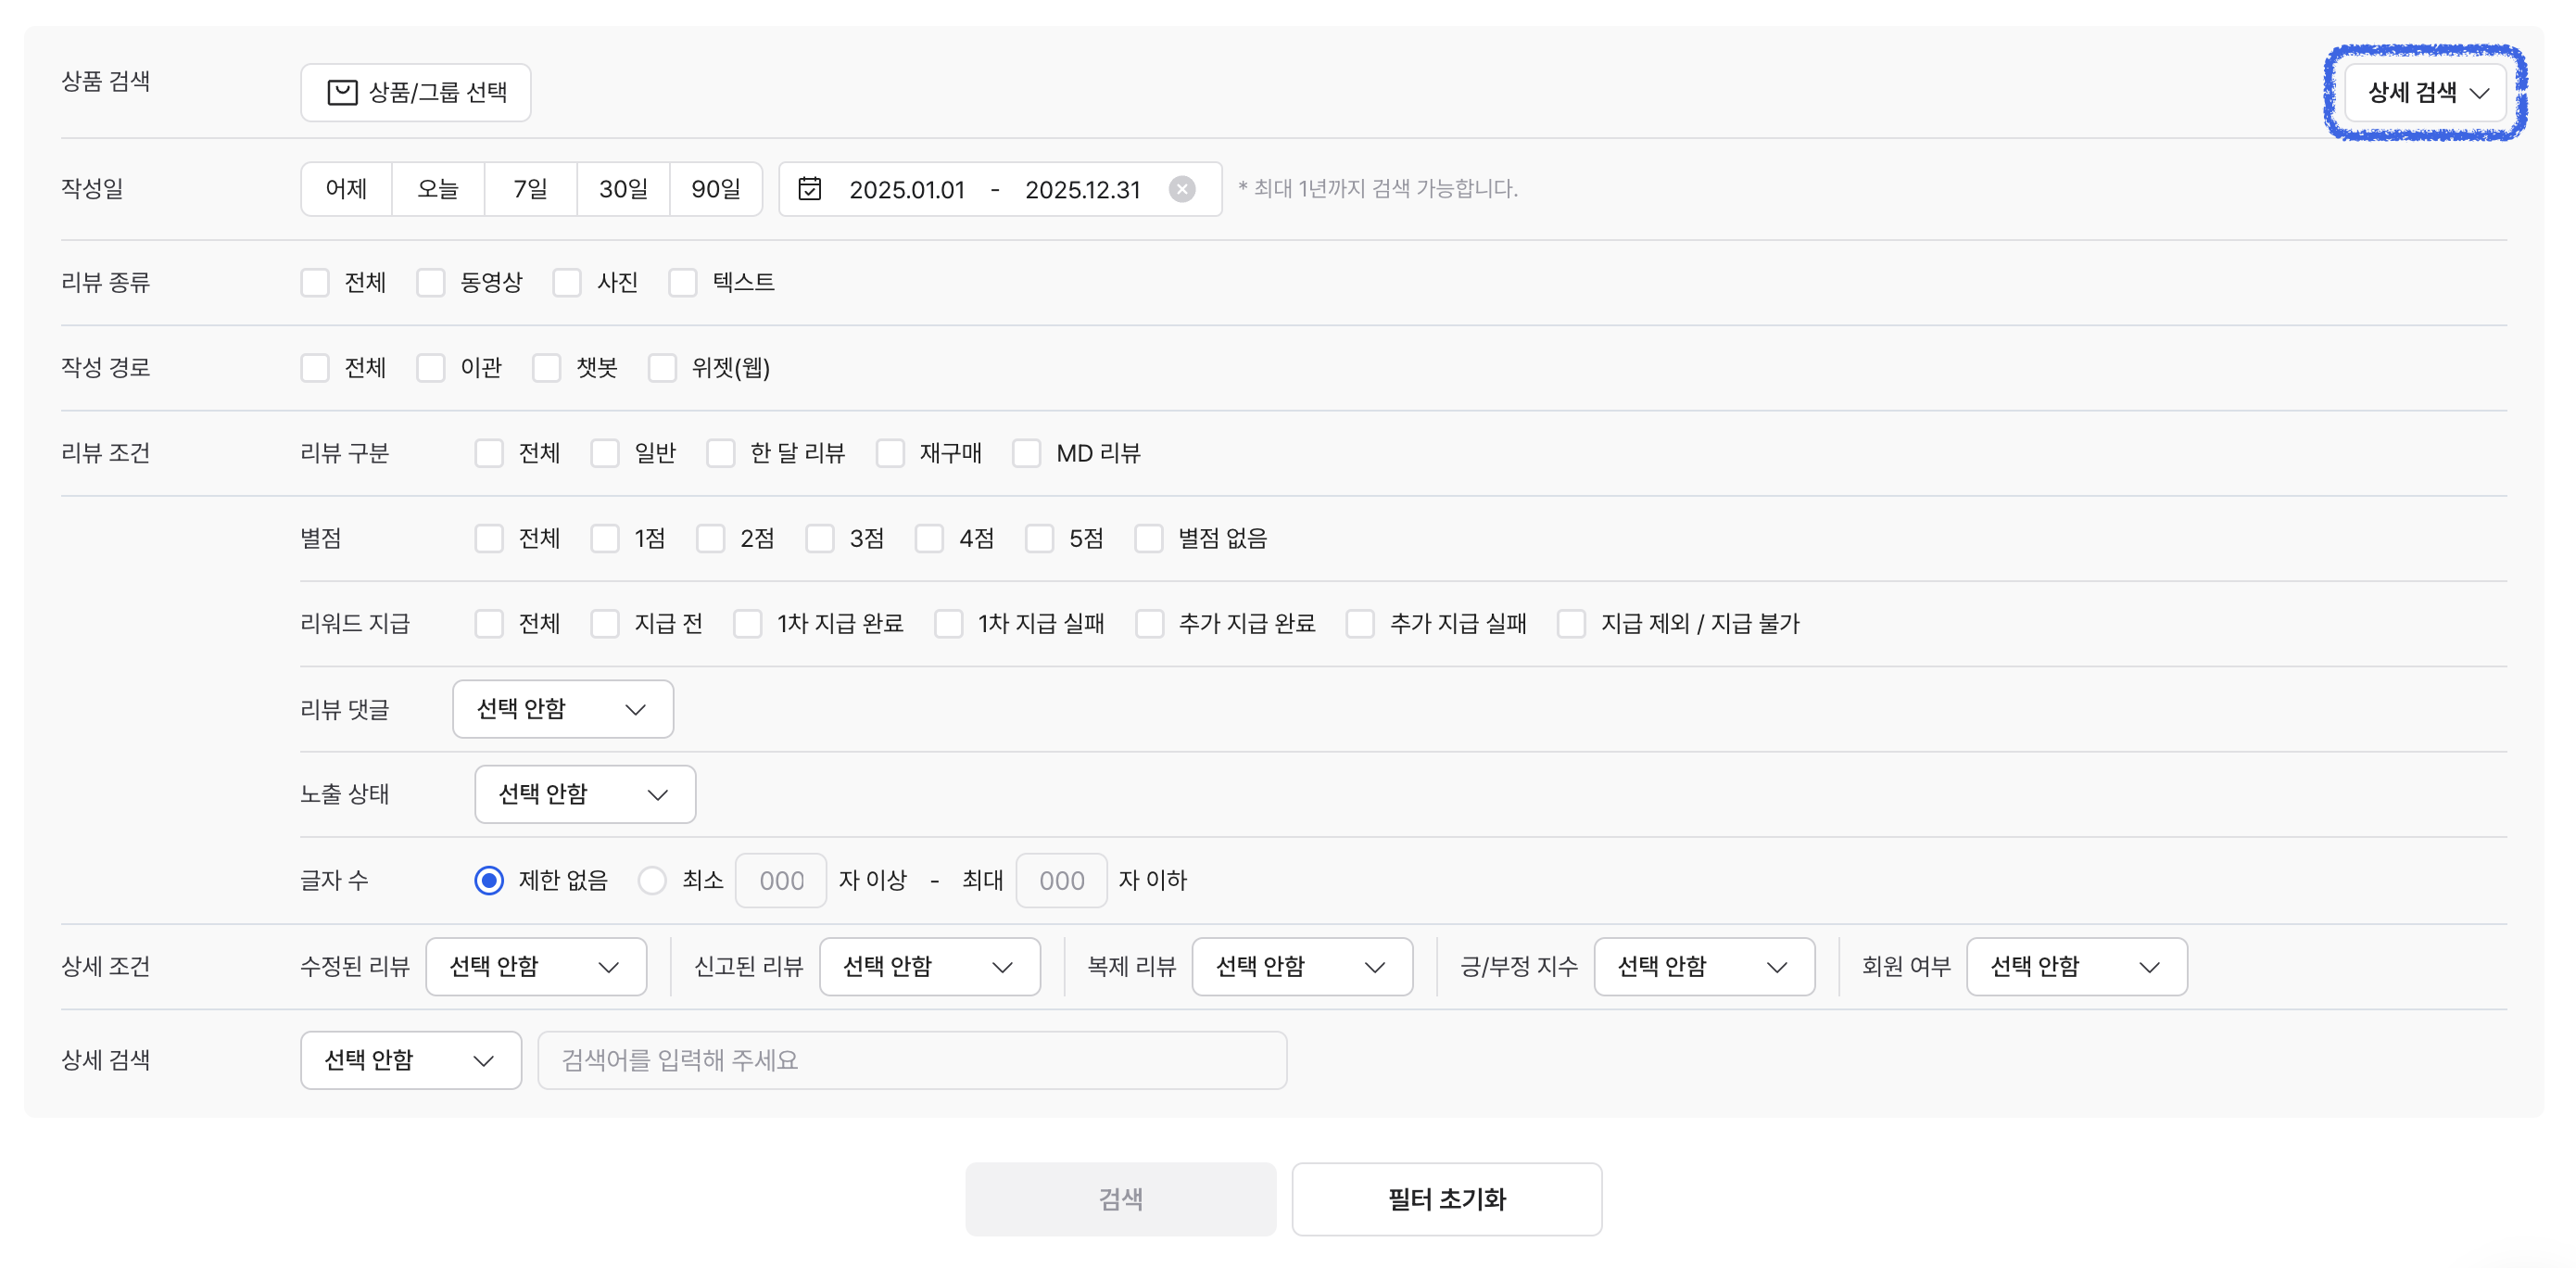Select the 최소 character count radio button

(x=652, y=881)
